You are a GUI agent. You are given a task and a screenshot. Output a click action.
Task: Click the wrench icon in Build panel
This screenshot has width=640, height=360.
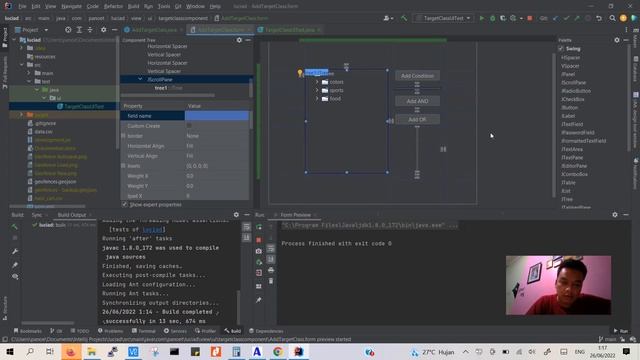[x=15, y=251]
